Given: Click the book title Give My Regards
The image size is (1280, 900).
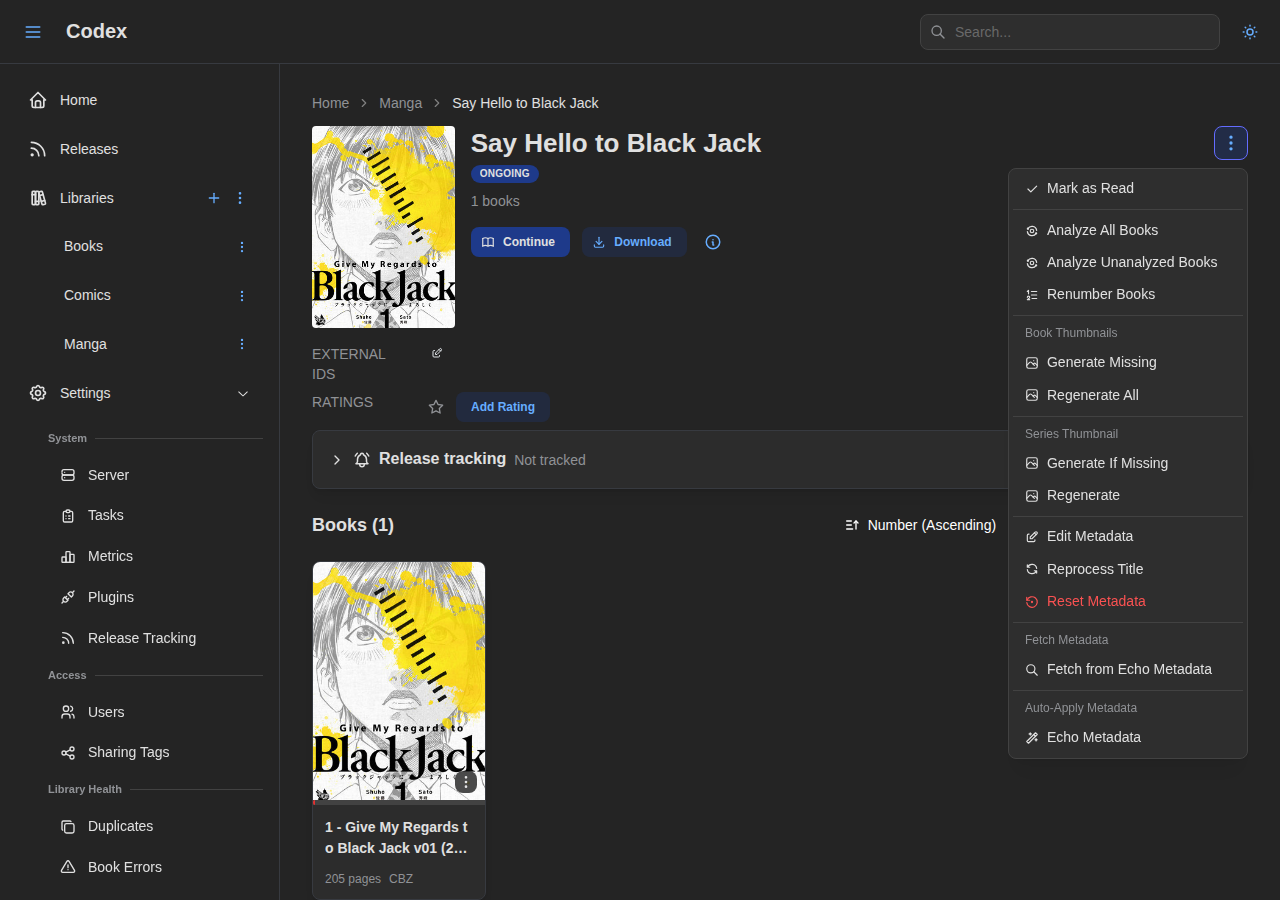Looking at the screenshot, I should pos(396,838).
